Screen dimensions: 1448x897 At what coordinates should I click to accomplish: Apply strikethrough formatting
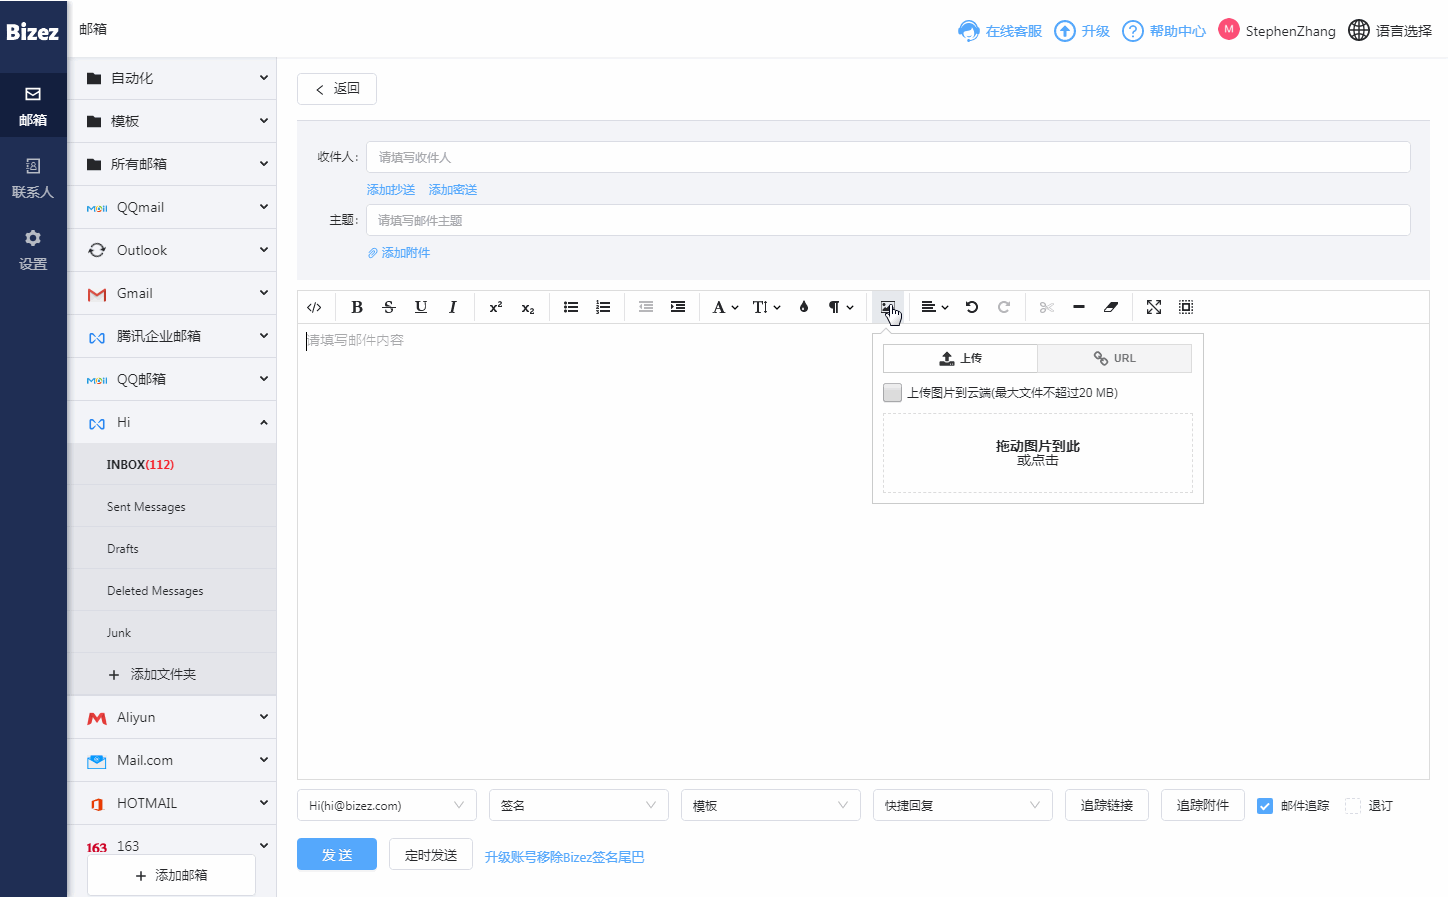[389, 307]
